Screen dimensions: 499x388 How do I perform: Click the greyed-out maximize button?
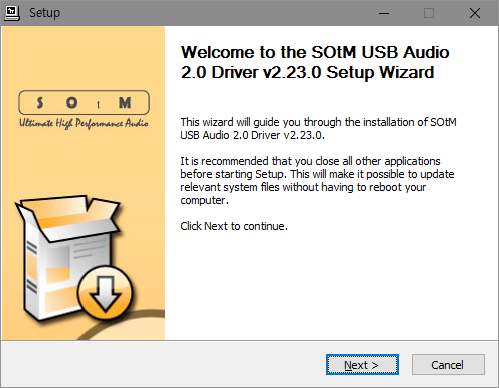429,13
